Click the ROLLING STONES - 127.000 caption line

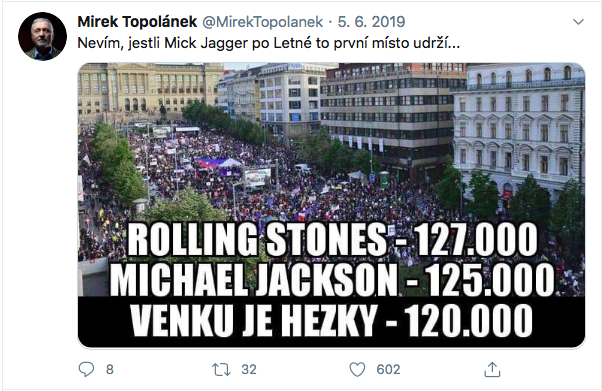332,240
